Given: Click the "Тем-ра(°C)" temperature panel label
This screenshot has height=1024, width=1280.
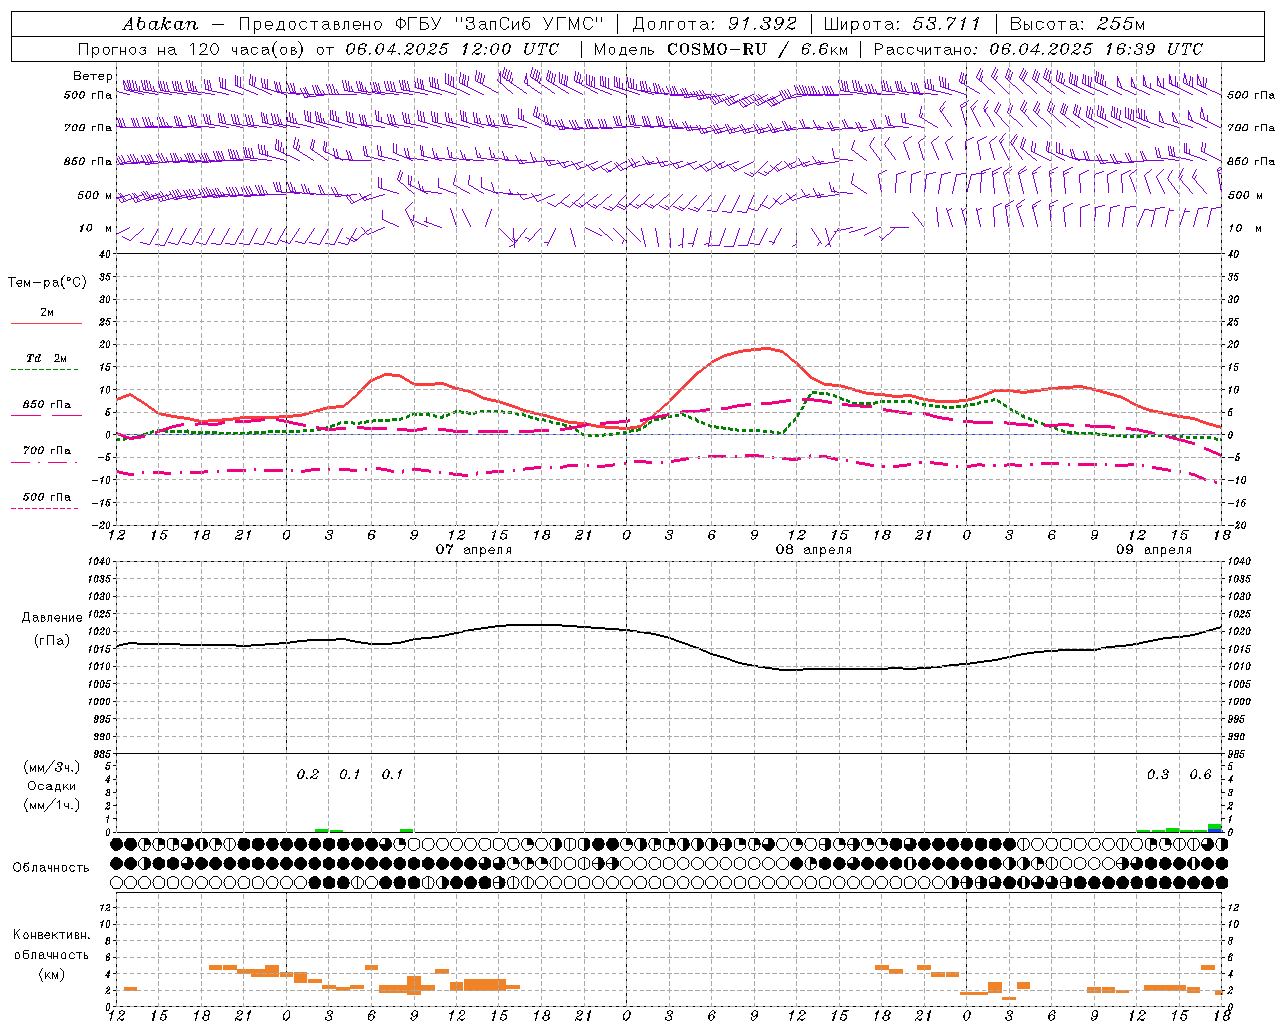Looking at the screenshot, I should click(x=47, y=283).
